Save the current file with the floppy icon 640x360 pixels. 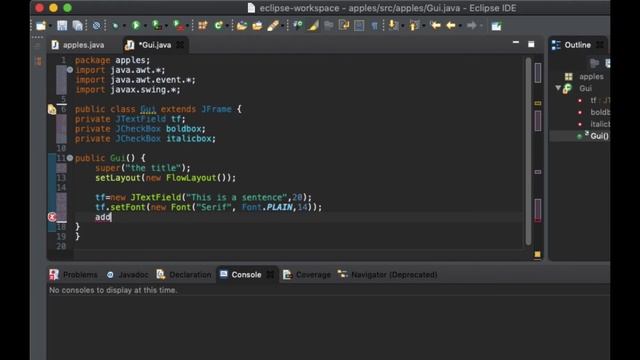click(62, 26)
